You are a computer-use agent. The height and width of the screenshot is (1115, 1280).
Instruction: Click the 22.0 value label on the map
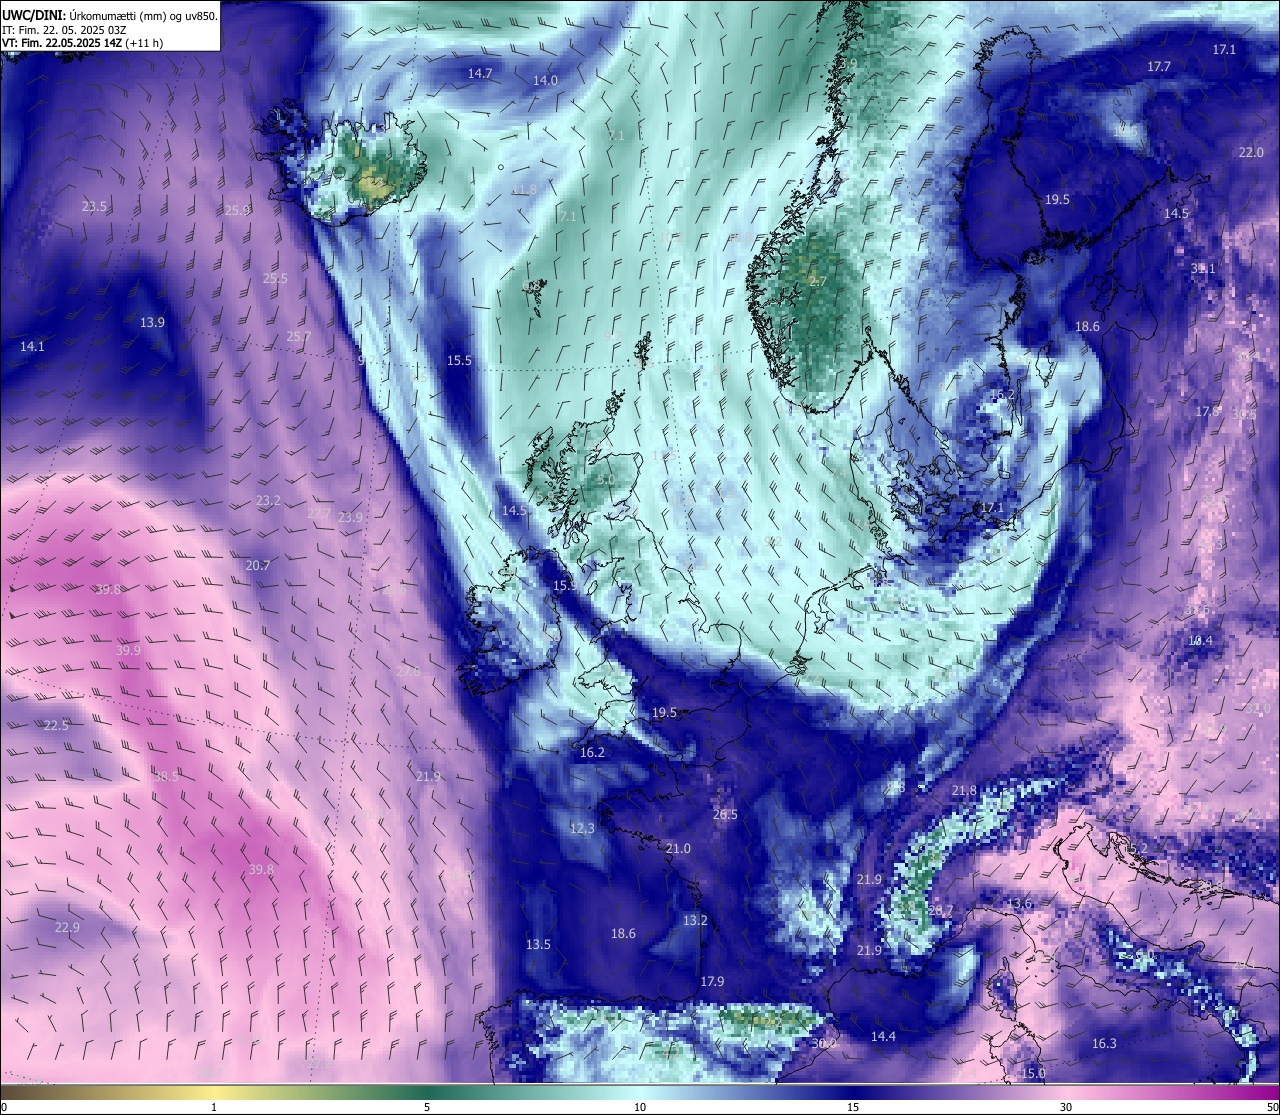pos(1251,153)
